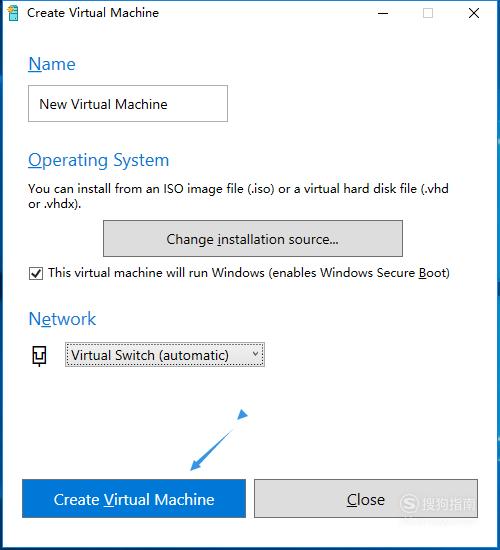
Task: Click the ISO image file description text
Action: click(x=238, y=196)
